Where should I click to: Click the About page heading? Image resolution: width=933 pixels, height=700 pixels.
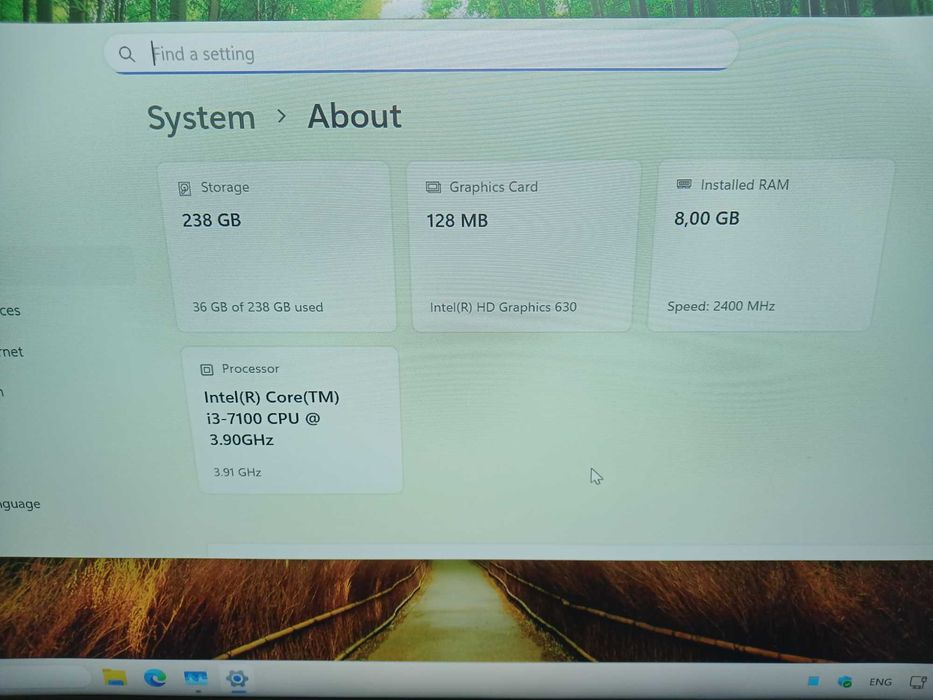click(355, 116)
